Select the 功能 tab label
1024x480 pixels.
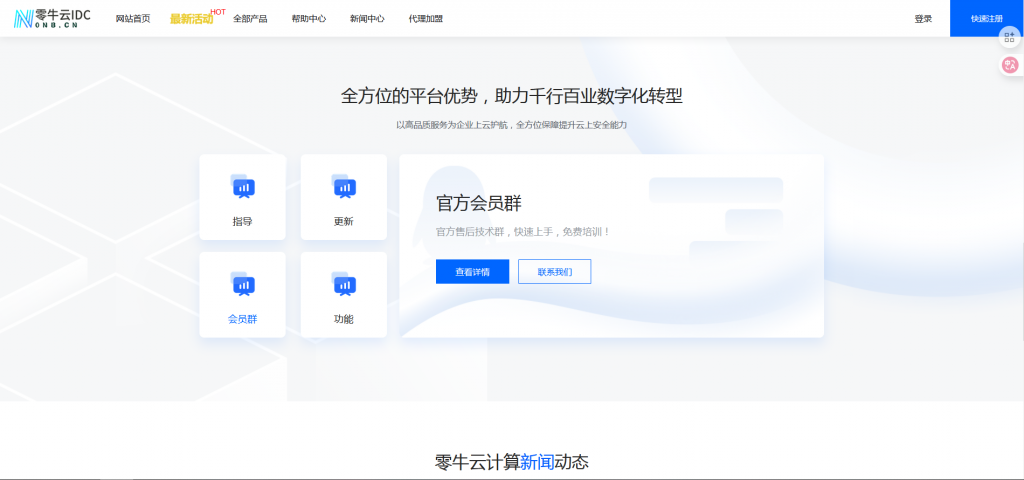[344, 319]
